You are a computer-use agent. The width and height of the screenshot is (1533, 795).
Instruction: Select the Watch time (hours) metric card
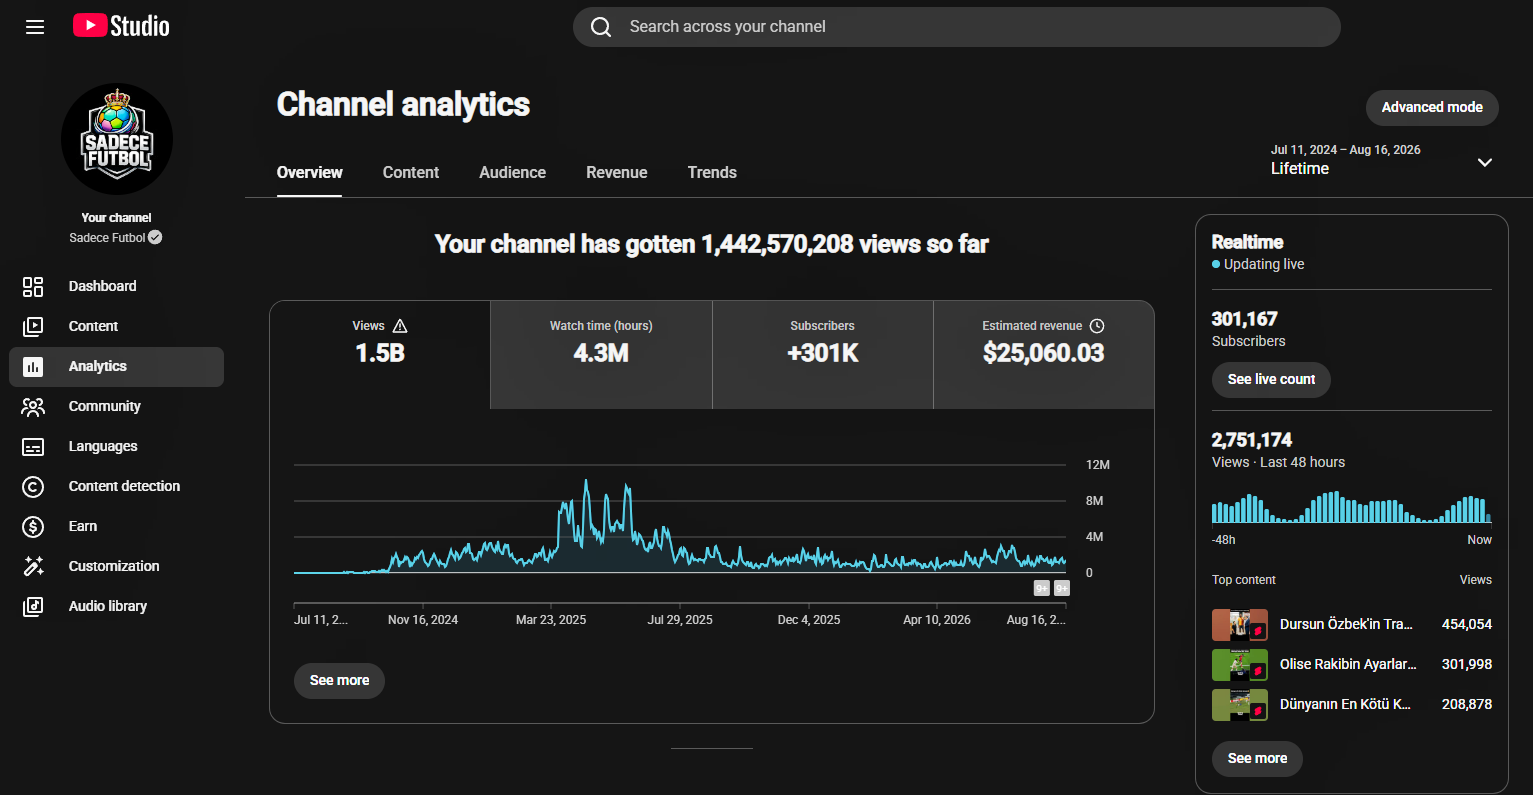click(601, 355)
